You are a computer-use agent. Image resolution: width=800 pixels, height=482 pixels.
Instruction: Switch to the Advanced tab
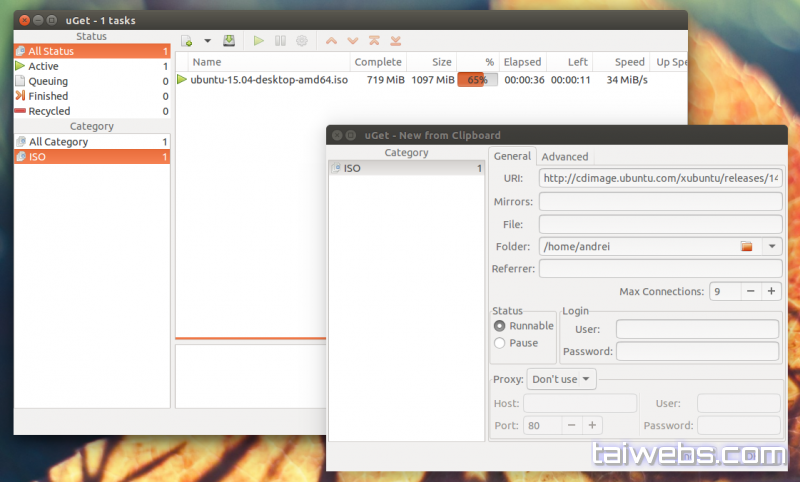[x=565, y=156]
